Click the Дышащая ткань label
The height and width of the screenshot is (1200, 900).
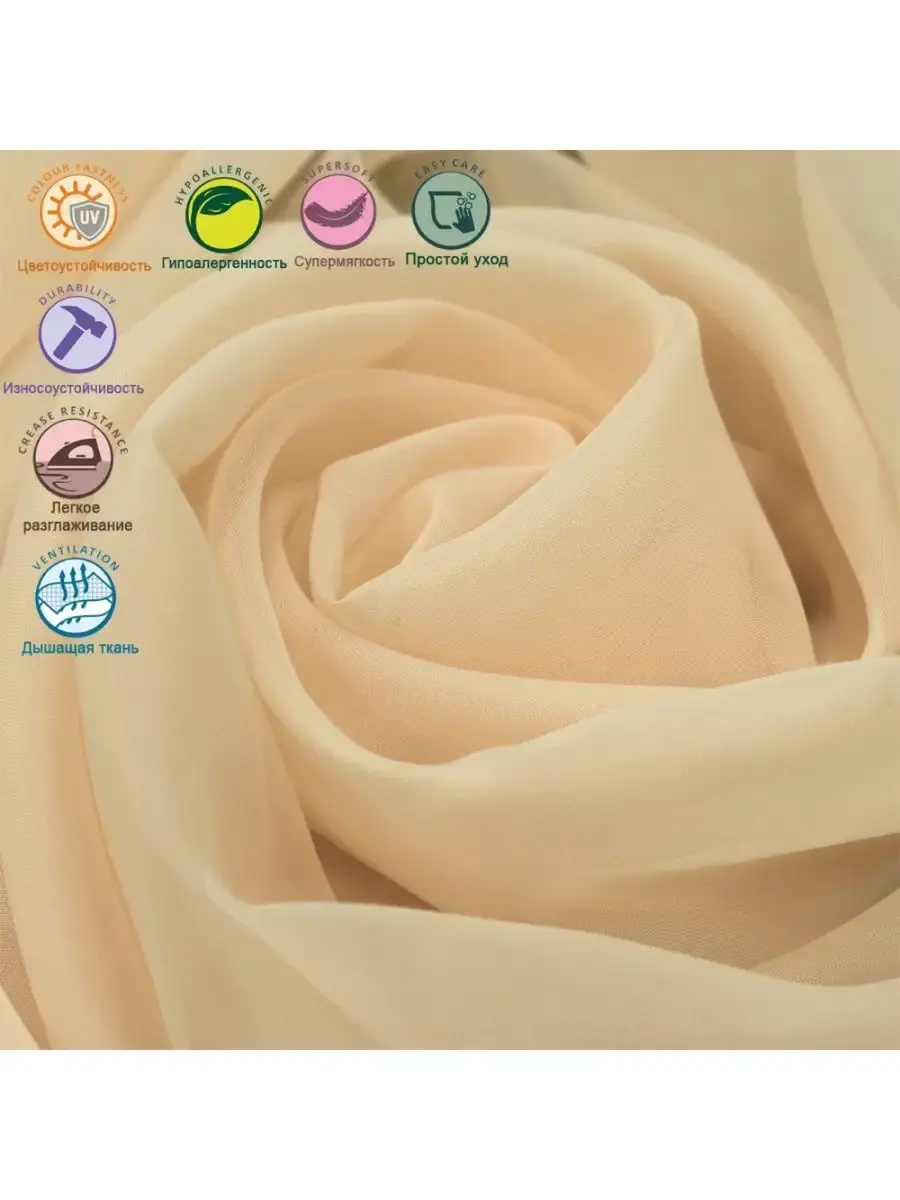[x=80, y=647]
